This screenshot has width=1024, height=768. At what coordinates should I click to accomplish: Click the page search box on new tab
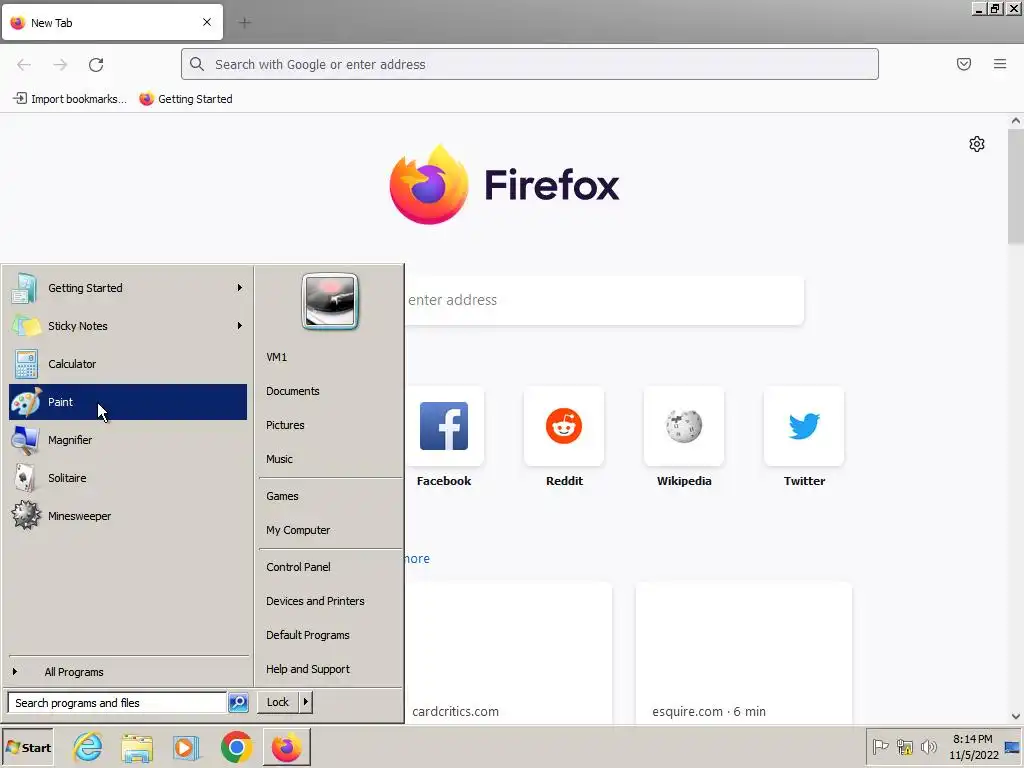604,300
